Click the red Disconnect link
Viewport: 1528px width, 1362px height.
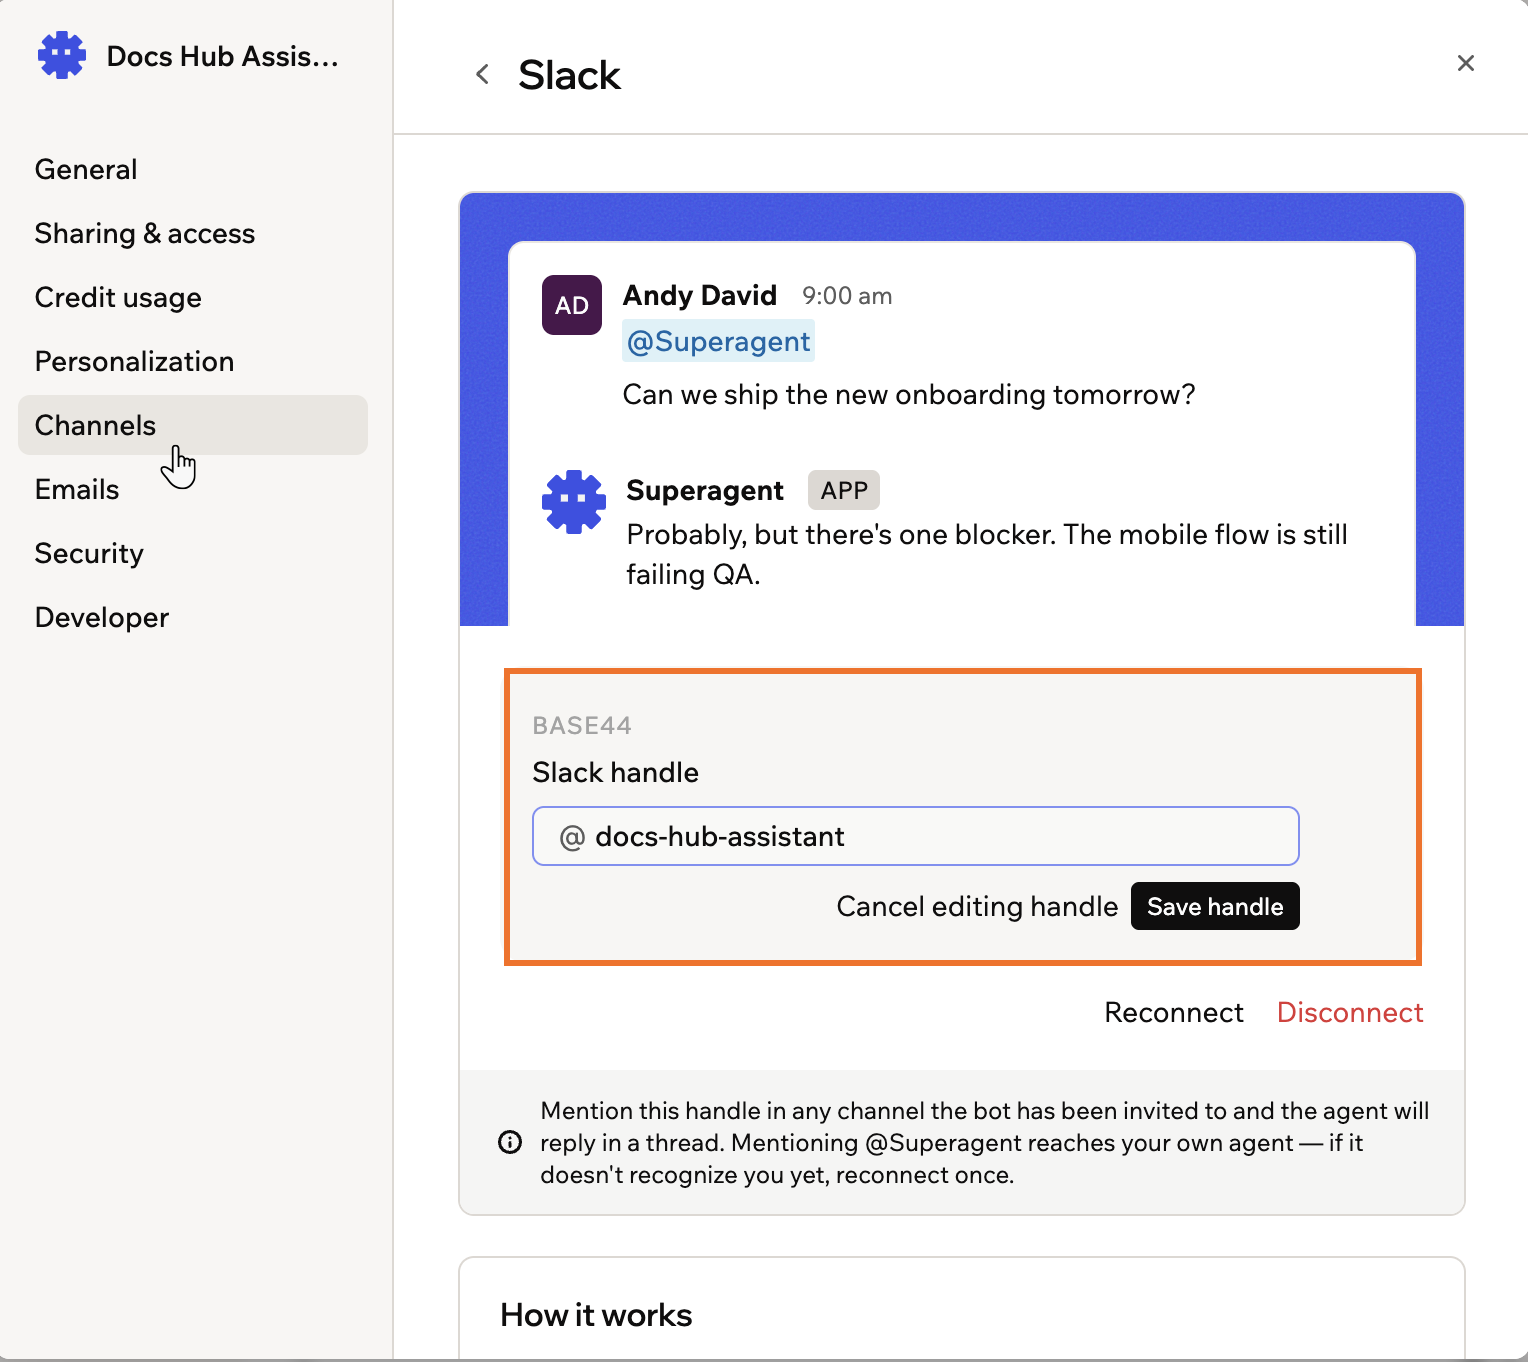[1350, 1012]
